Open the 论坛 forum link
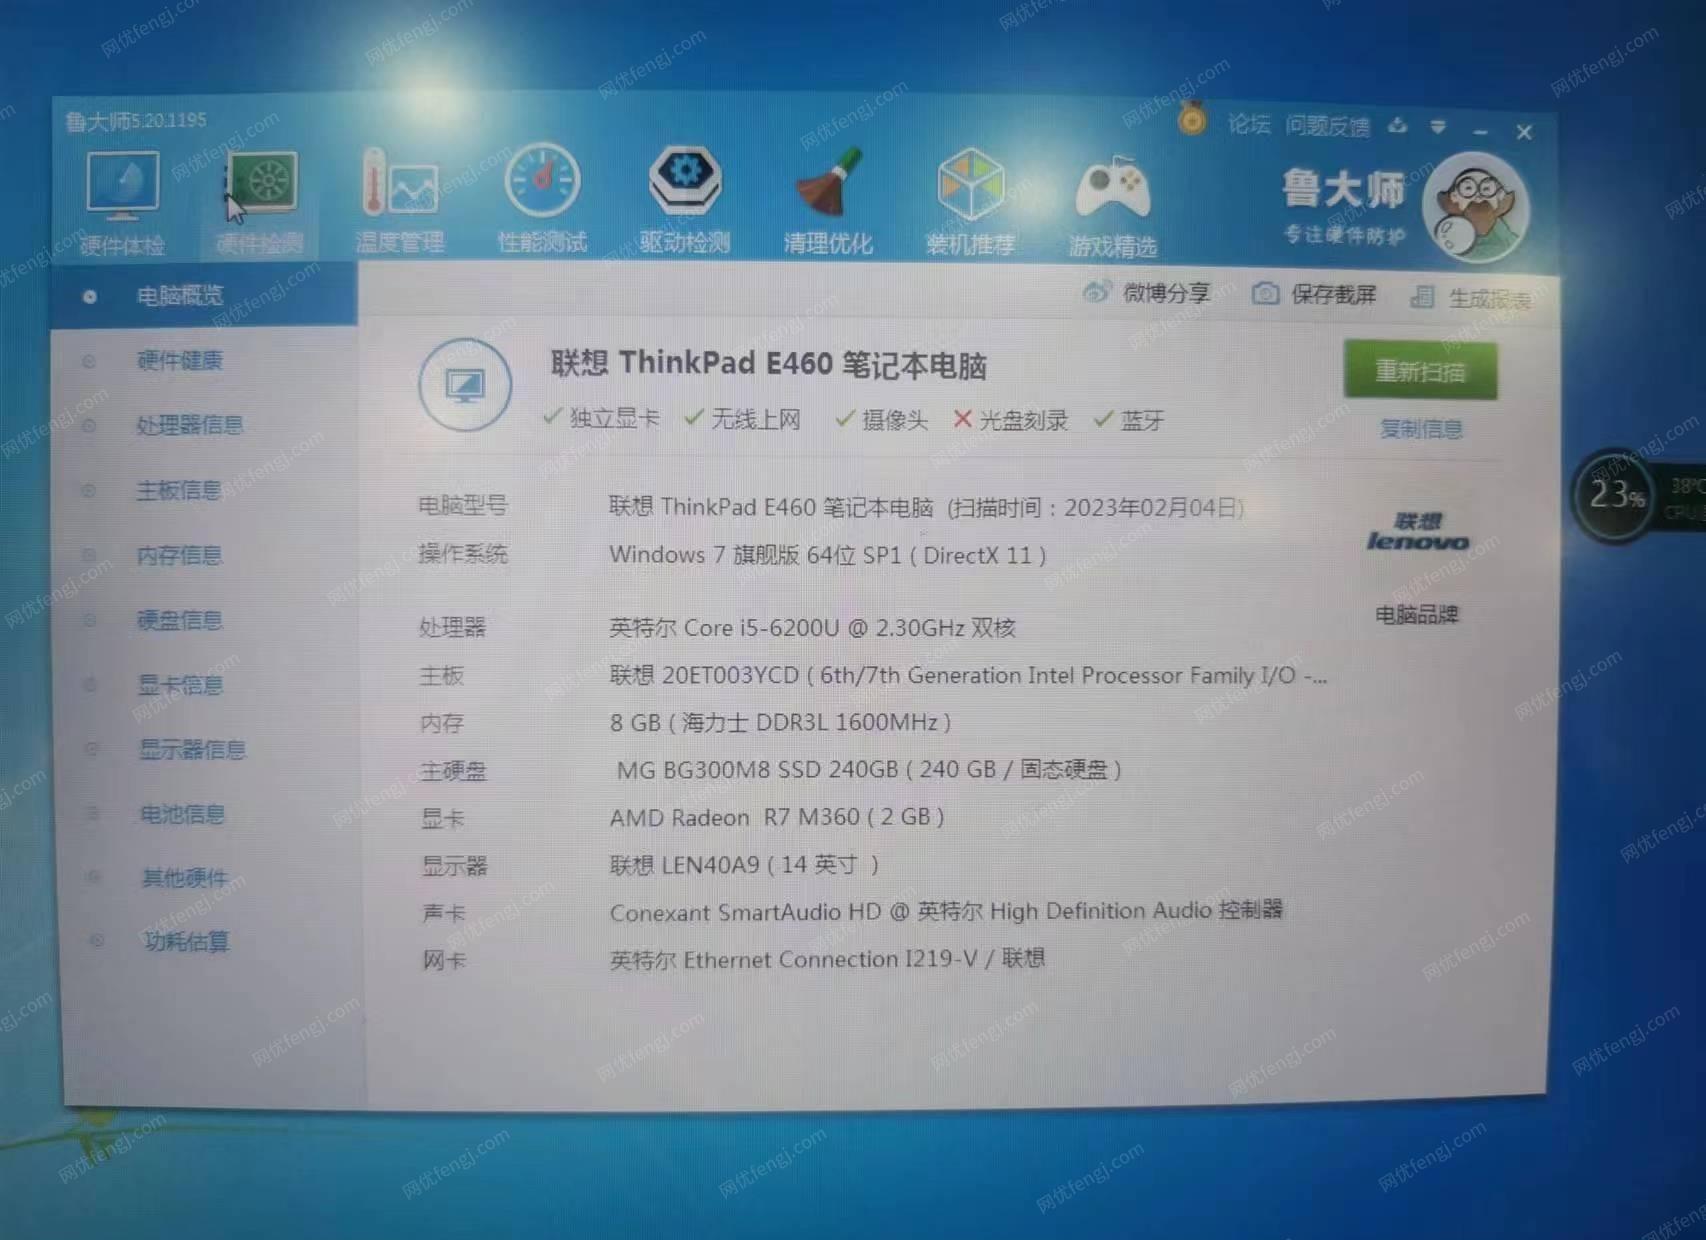This screenshot has width=1706, height=1240. (1248, 124)
